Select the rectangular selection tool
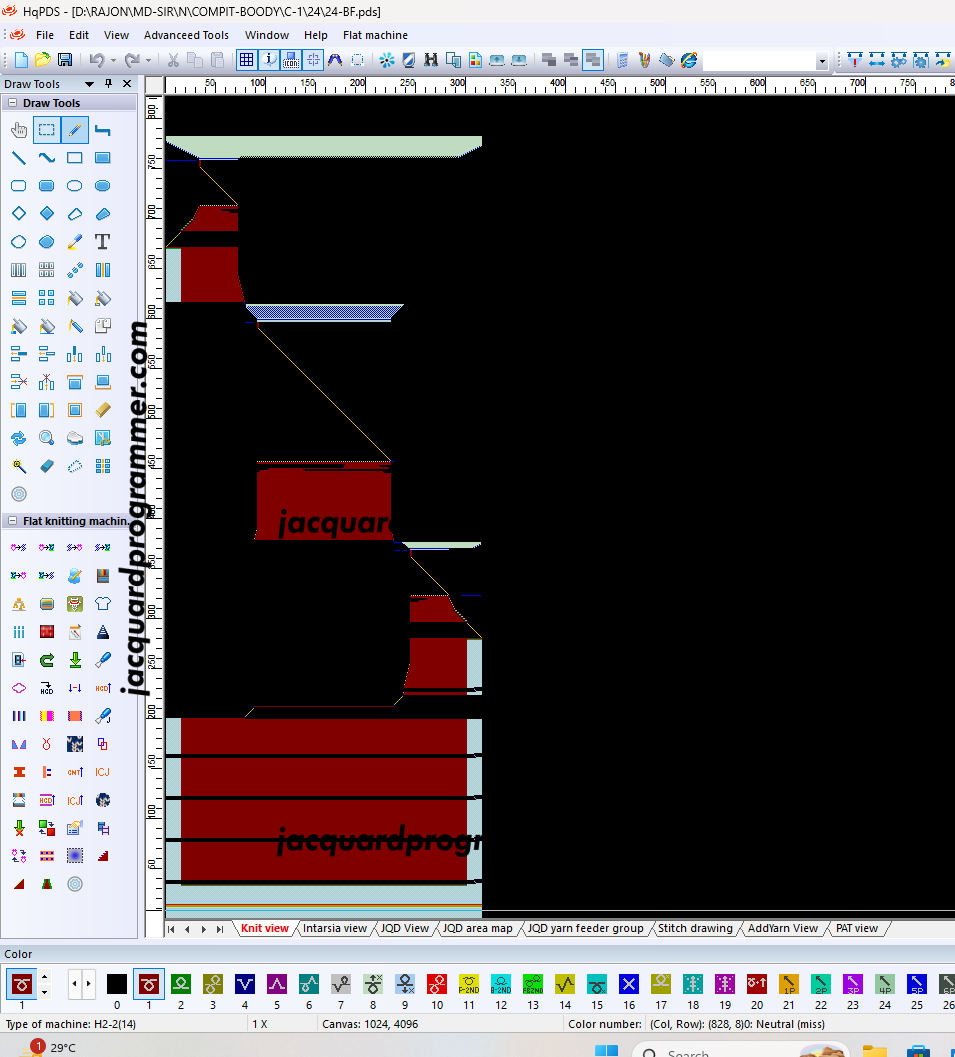 pos(46,130)
